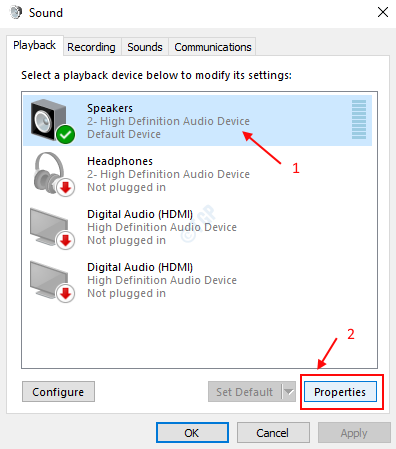This screenshot has width=396, height=449.
Task: Confirm with the OK button
Action: [192, 433]
